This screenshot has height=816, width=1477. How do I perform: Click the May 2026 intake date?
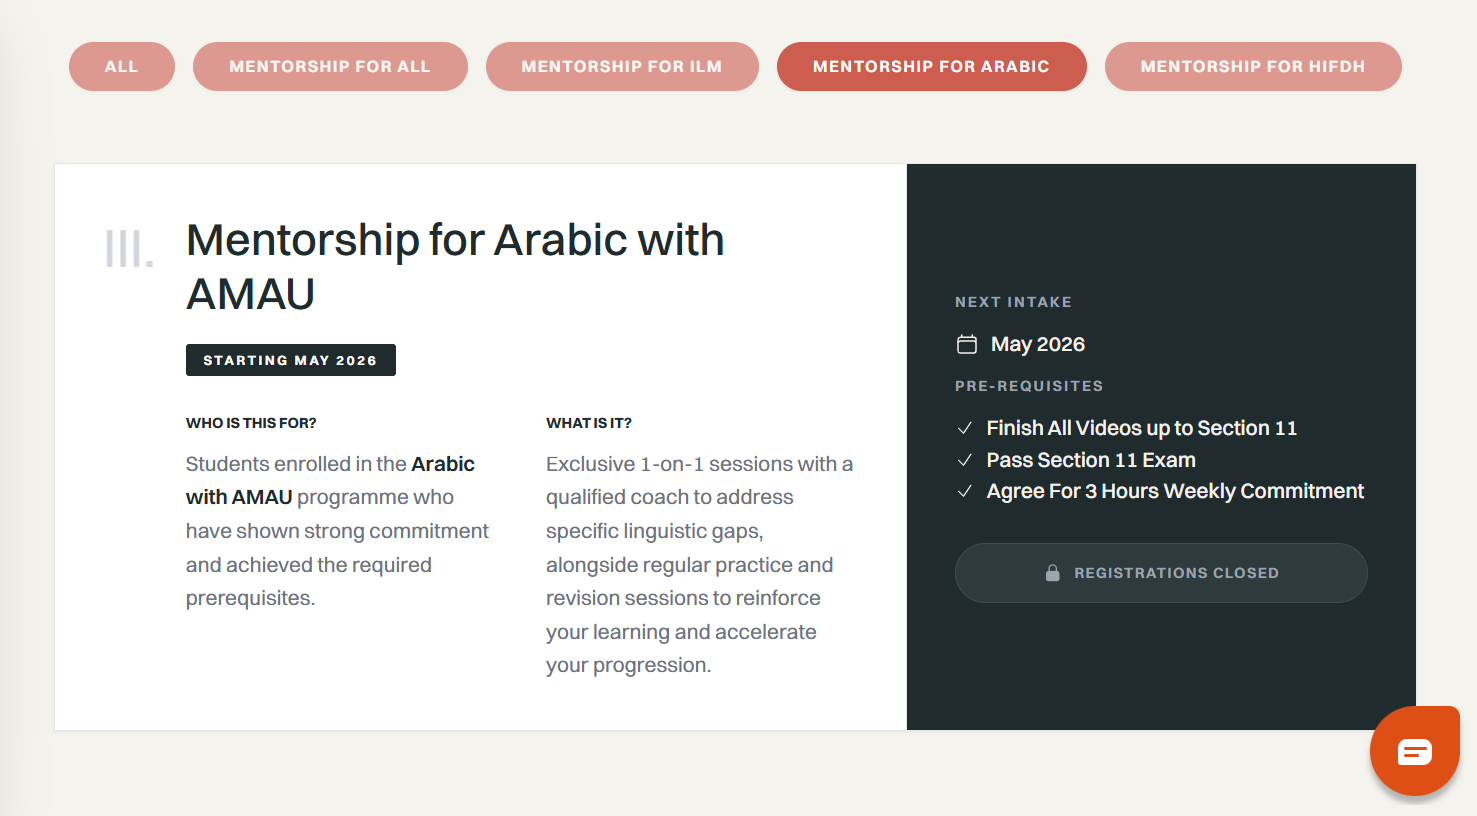pos(1037,344)
